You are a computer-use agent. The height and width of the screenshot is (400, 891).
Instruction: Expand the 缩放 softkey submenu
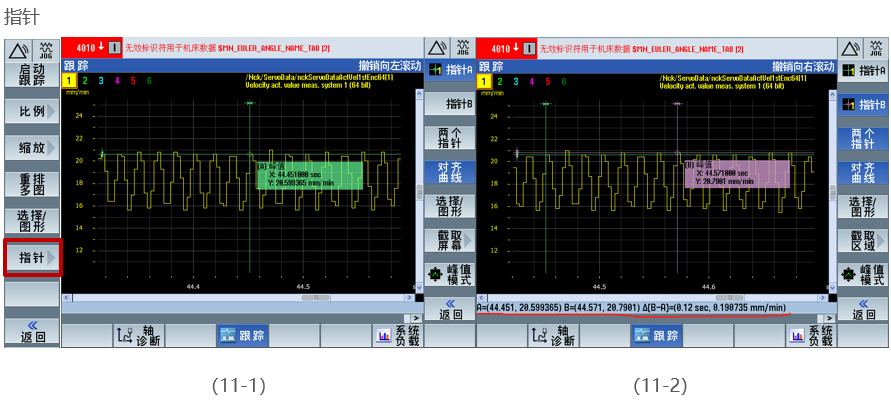coord(32,148)
